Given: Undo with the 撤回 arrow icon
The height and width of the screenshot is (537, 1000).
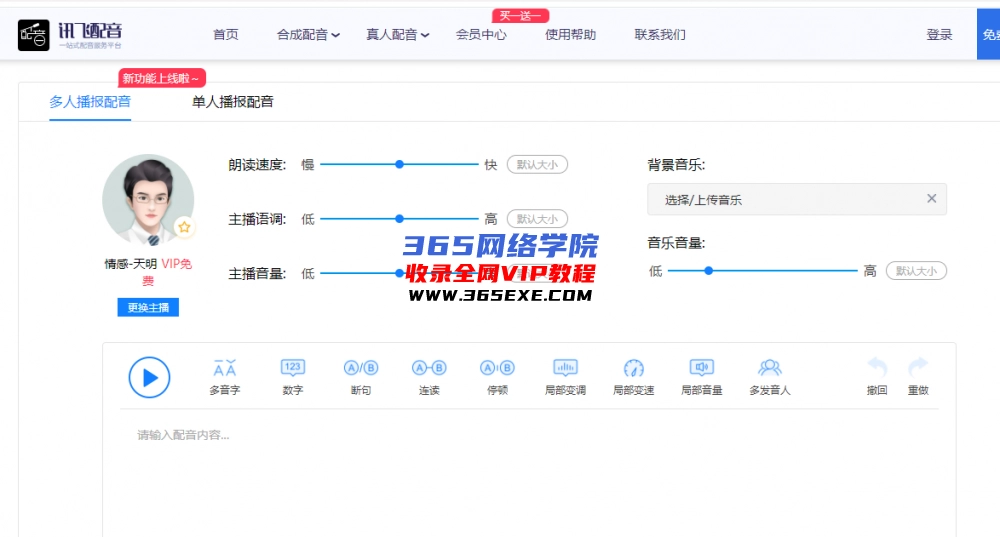Looking at the screenshot, I should 877,368.
